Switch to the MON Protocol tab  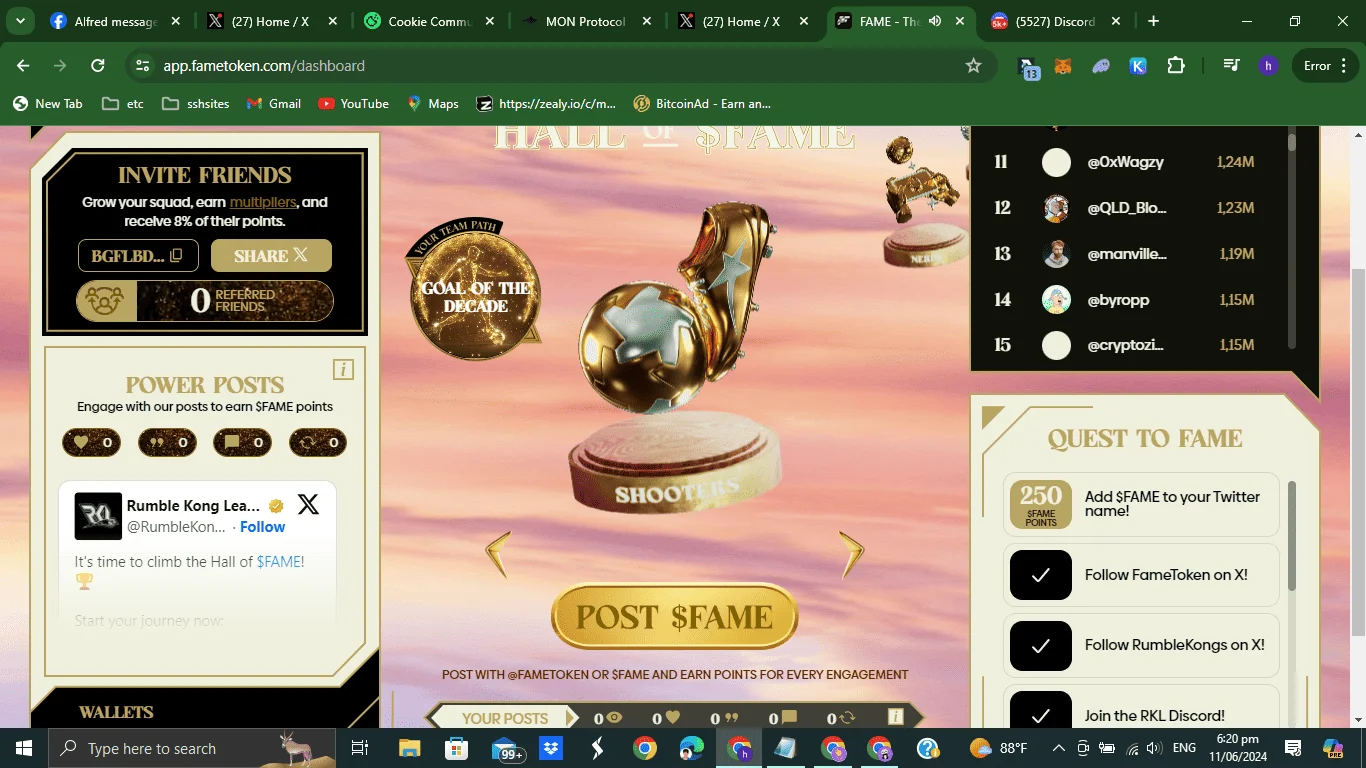(585, 21)
